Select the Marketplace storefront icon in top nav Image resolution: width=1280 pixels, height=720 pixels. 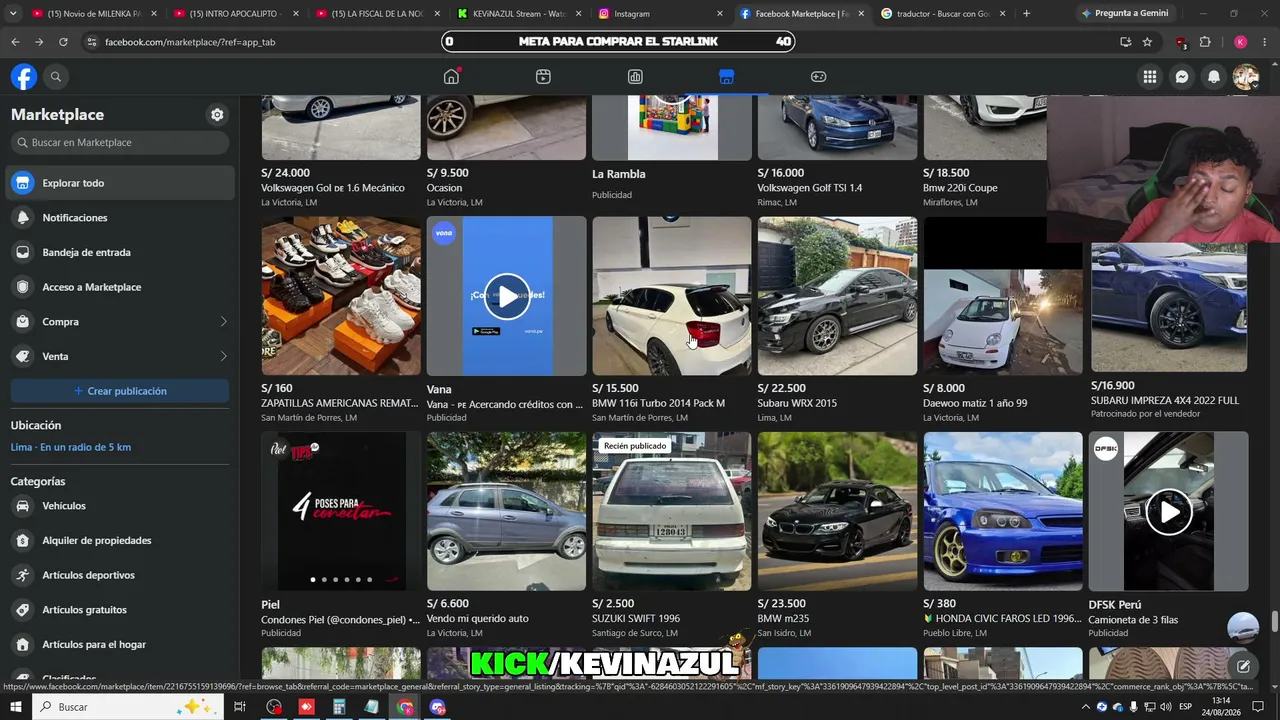pyautogui.click(x=727, y=77)
